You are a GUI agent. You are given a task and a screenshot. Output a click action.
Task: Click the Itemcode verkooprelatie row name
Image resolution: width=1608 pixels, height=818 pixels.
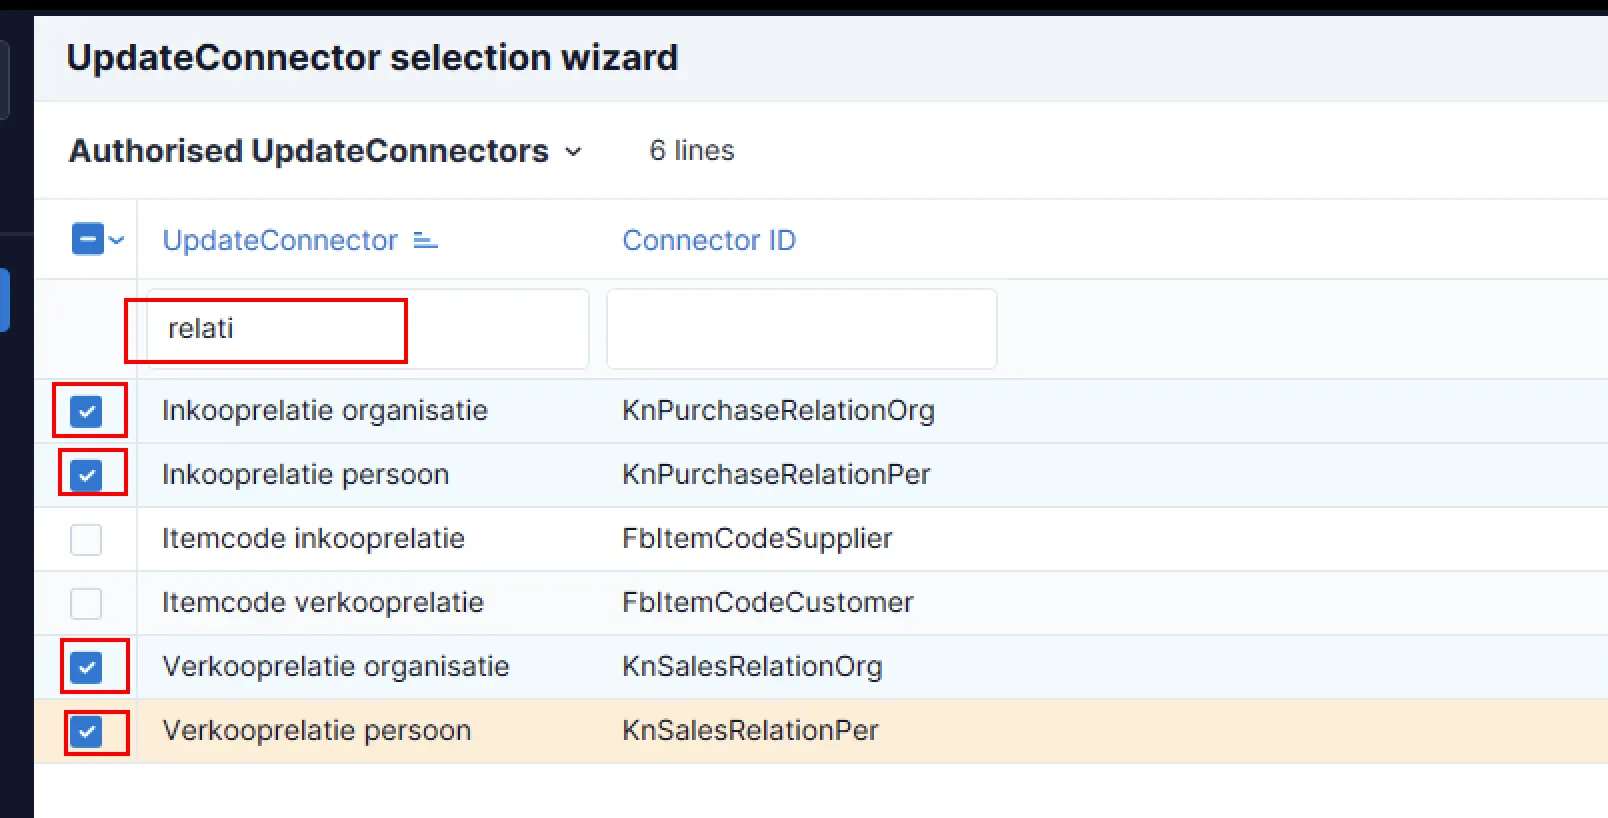click(322, 603)
